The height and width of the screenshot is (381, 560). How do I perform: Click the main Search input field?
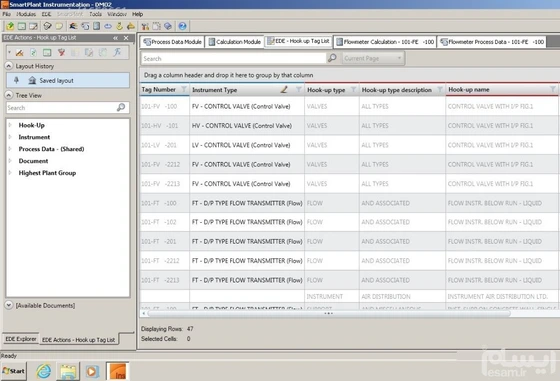coord(234,58)
